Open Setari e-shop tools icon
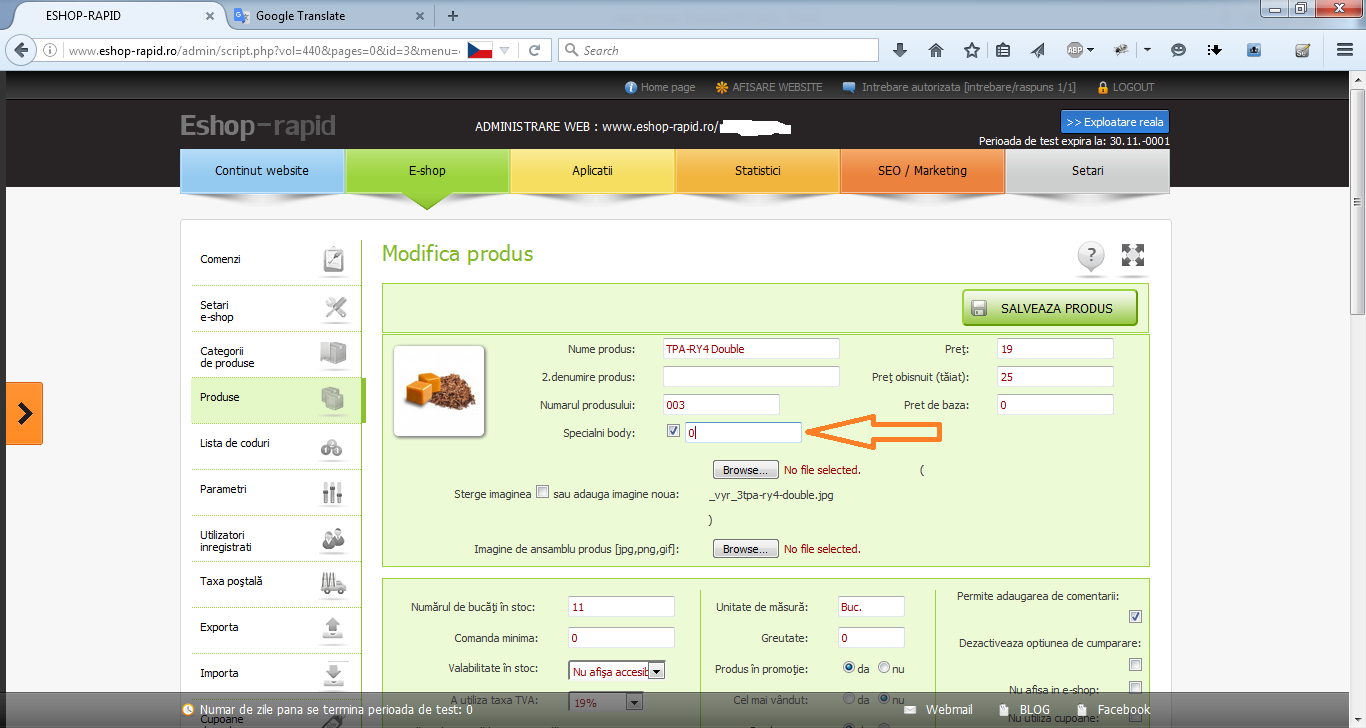 click(x=335, y=308)
